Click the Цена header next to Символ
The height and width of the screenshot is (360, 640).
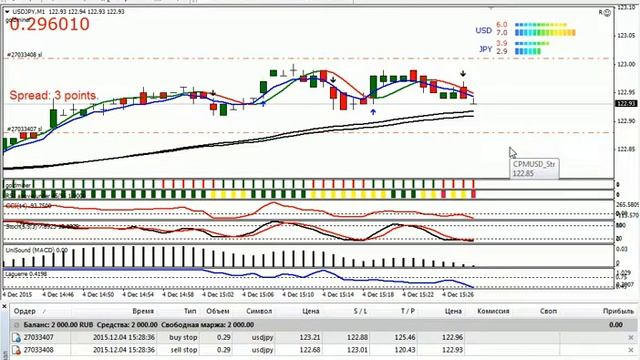311,311
